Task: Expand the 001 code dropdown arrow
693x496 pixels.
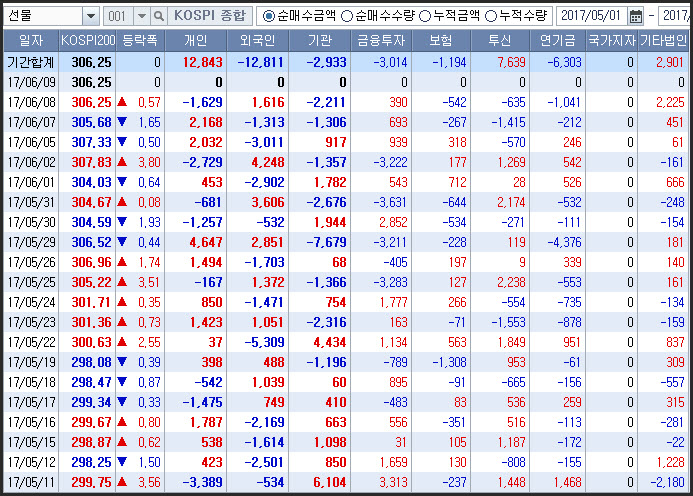Action: tap(141, 16)
